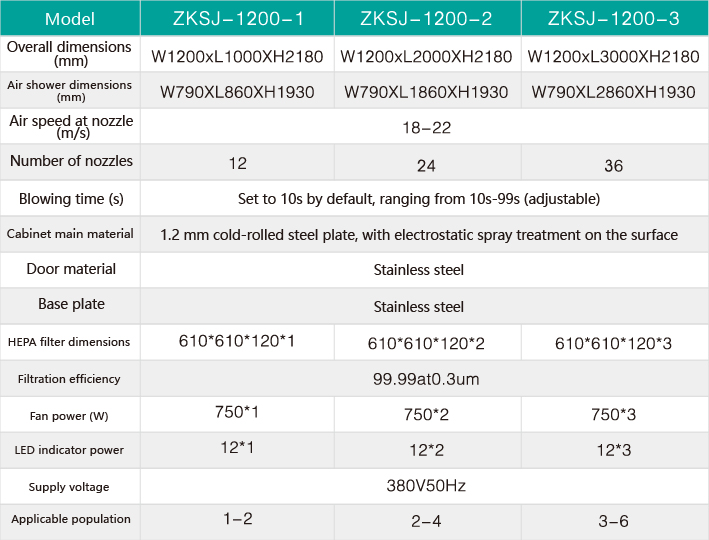Click the 'Model' header cell
The height and width of the screenshot is (540, 709).
click(70, 19)
